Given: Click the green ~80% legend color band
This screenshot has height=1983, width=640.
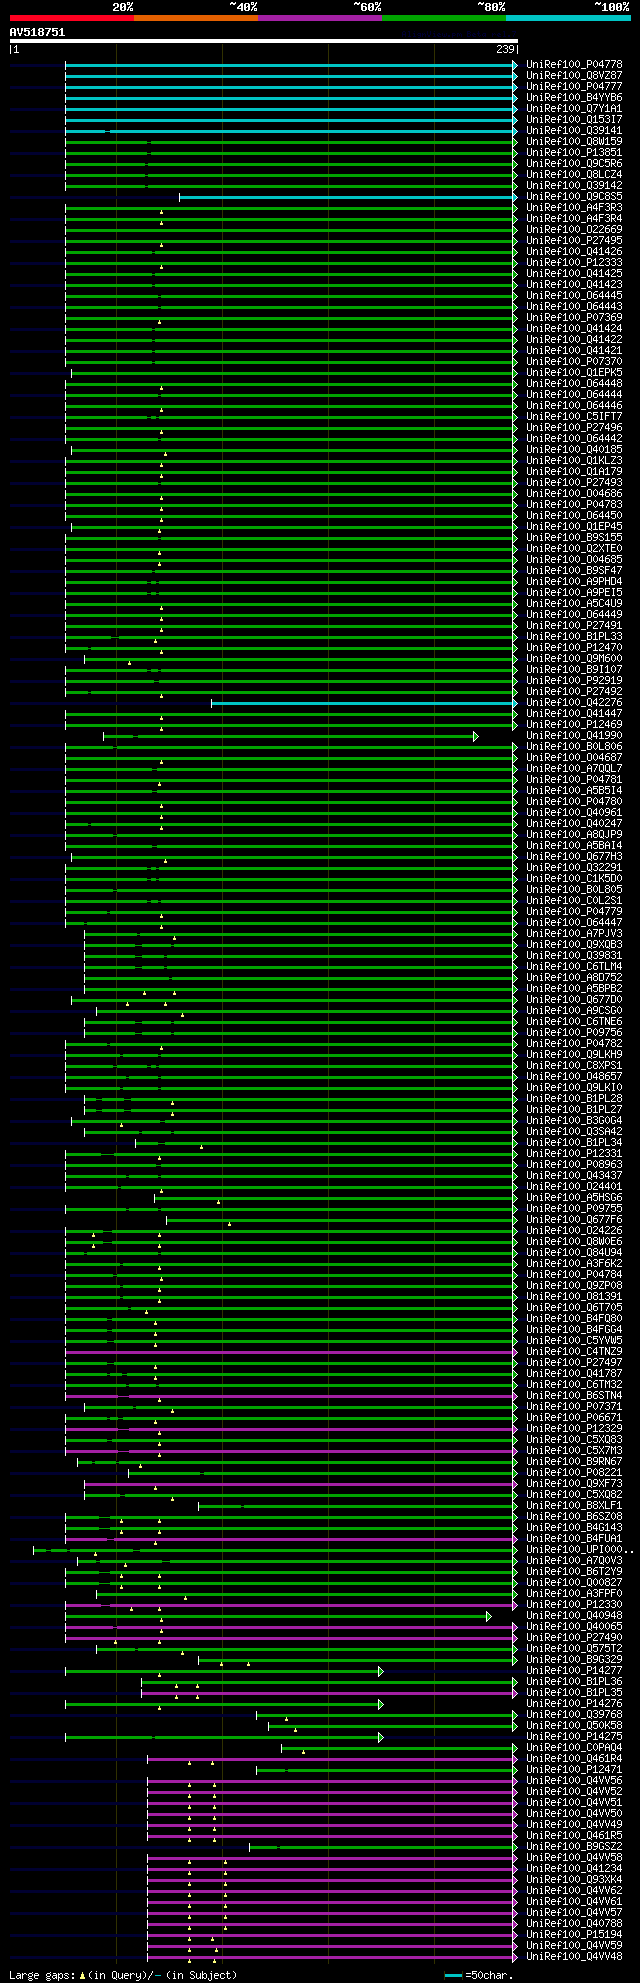Looking at the screenshot, I should (x=444, y=18).
